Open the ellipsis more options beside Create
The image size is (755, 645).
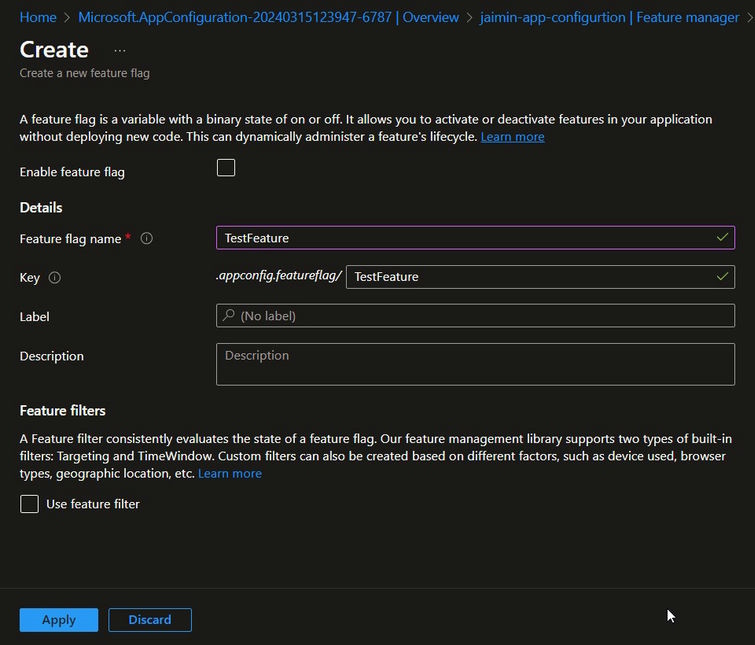click(x=120, y=50)
